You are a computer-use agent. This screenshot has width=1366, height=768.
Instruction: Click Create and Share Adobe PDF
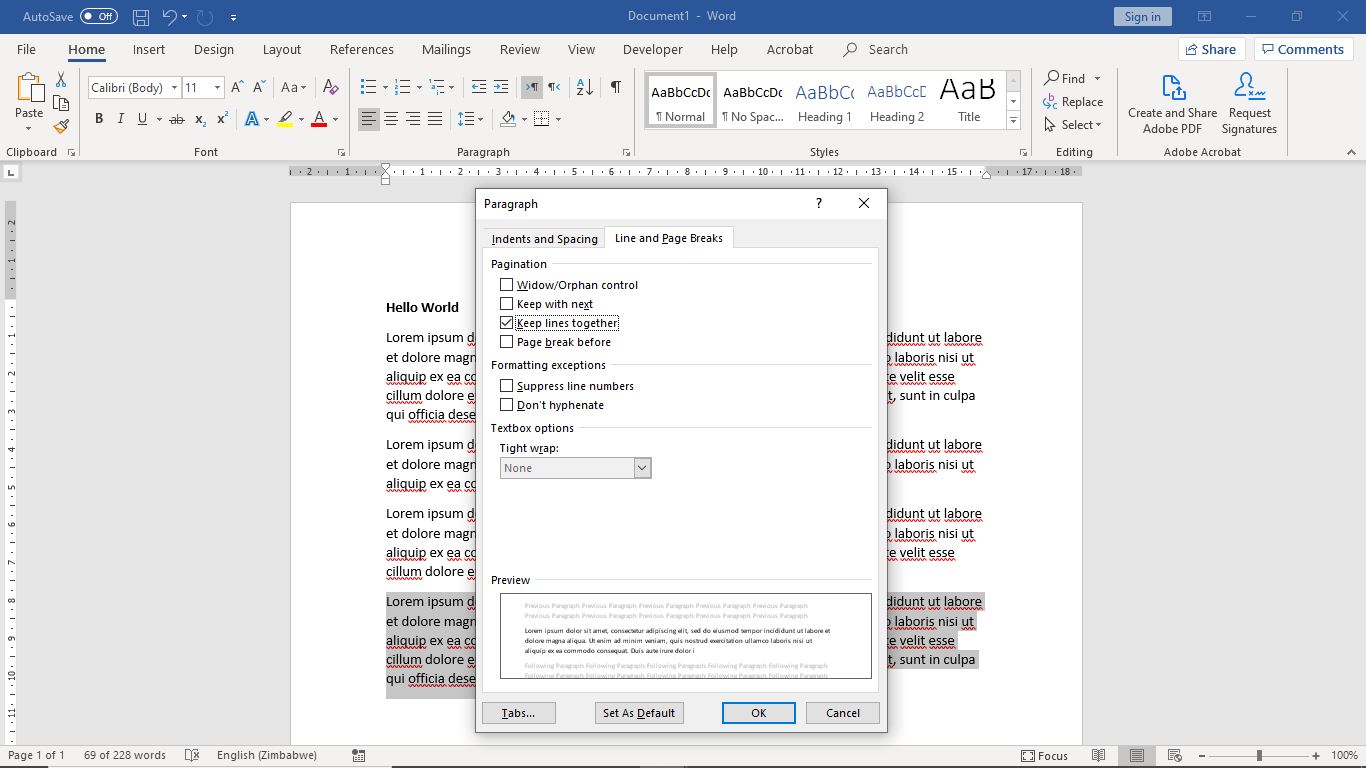coord(1173,103)
